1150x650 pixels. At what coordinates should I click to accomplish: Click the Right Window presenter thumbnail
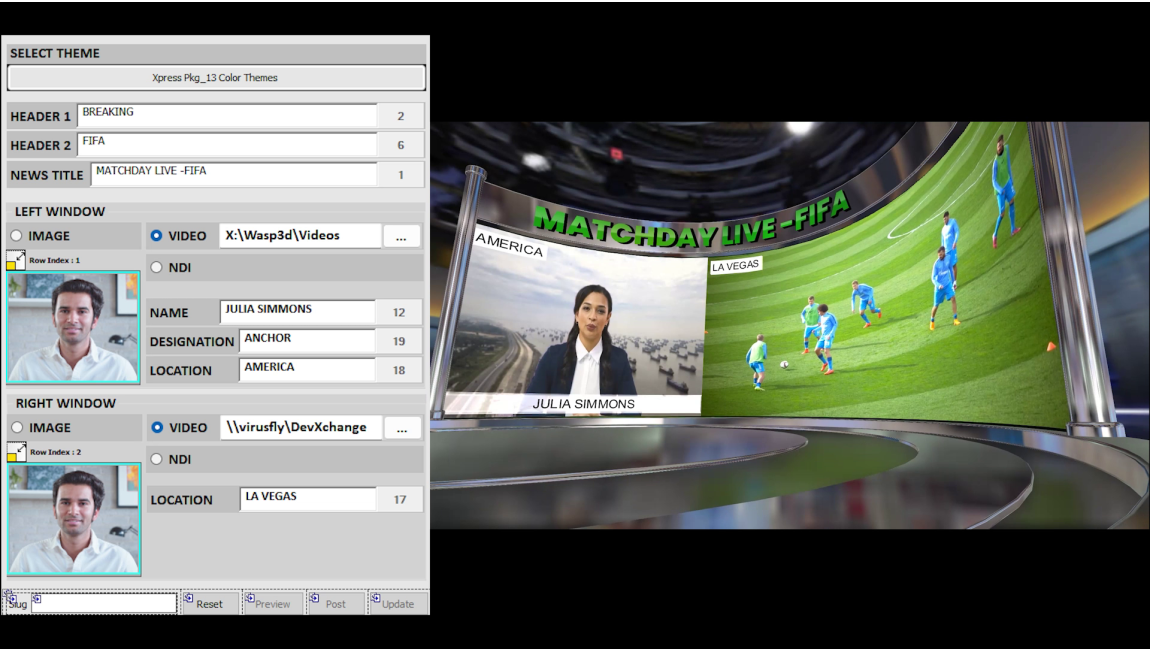point(74,520)
